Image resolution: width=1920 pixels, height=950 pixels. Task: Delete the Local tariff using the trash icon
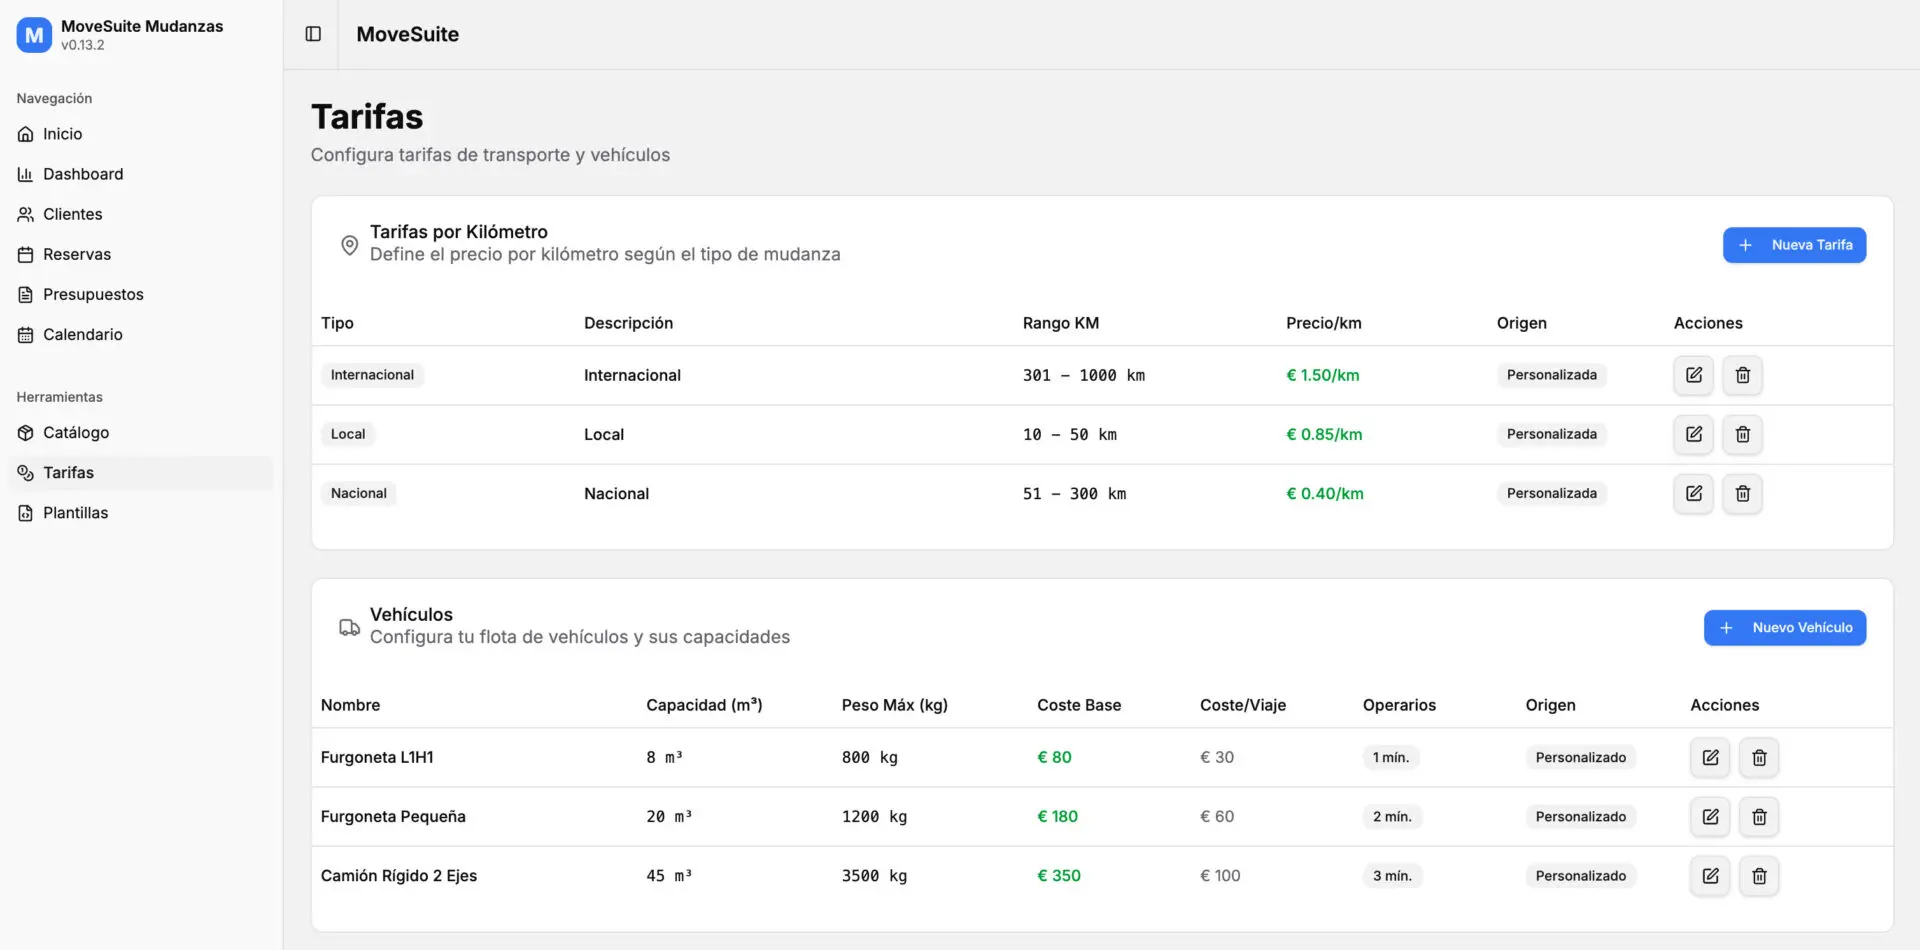pos(1742,434)
